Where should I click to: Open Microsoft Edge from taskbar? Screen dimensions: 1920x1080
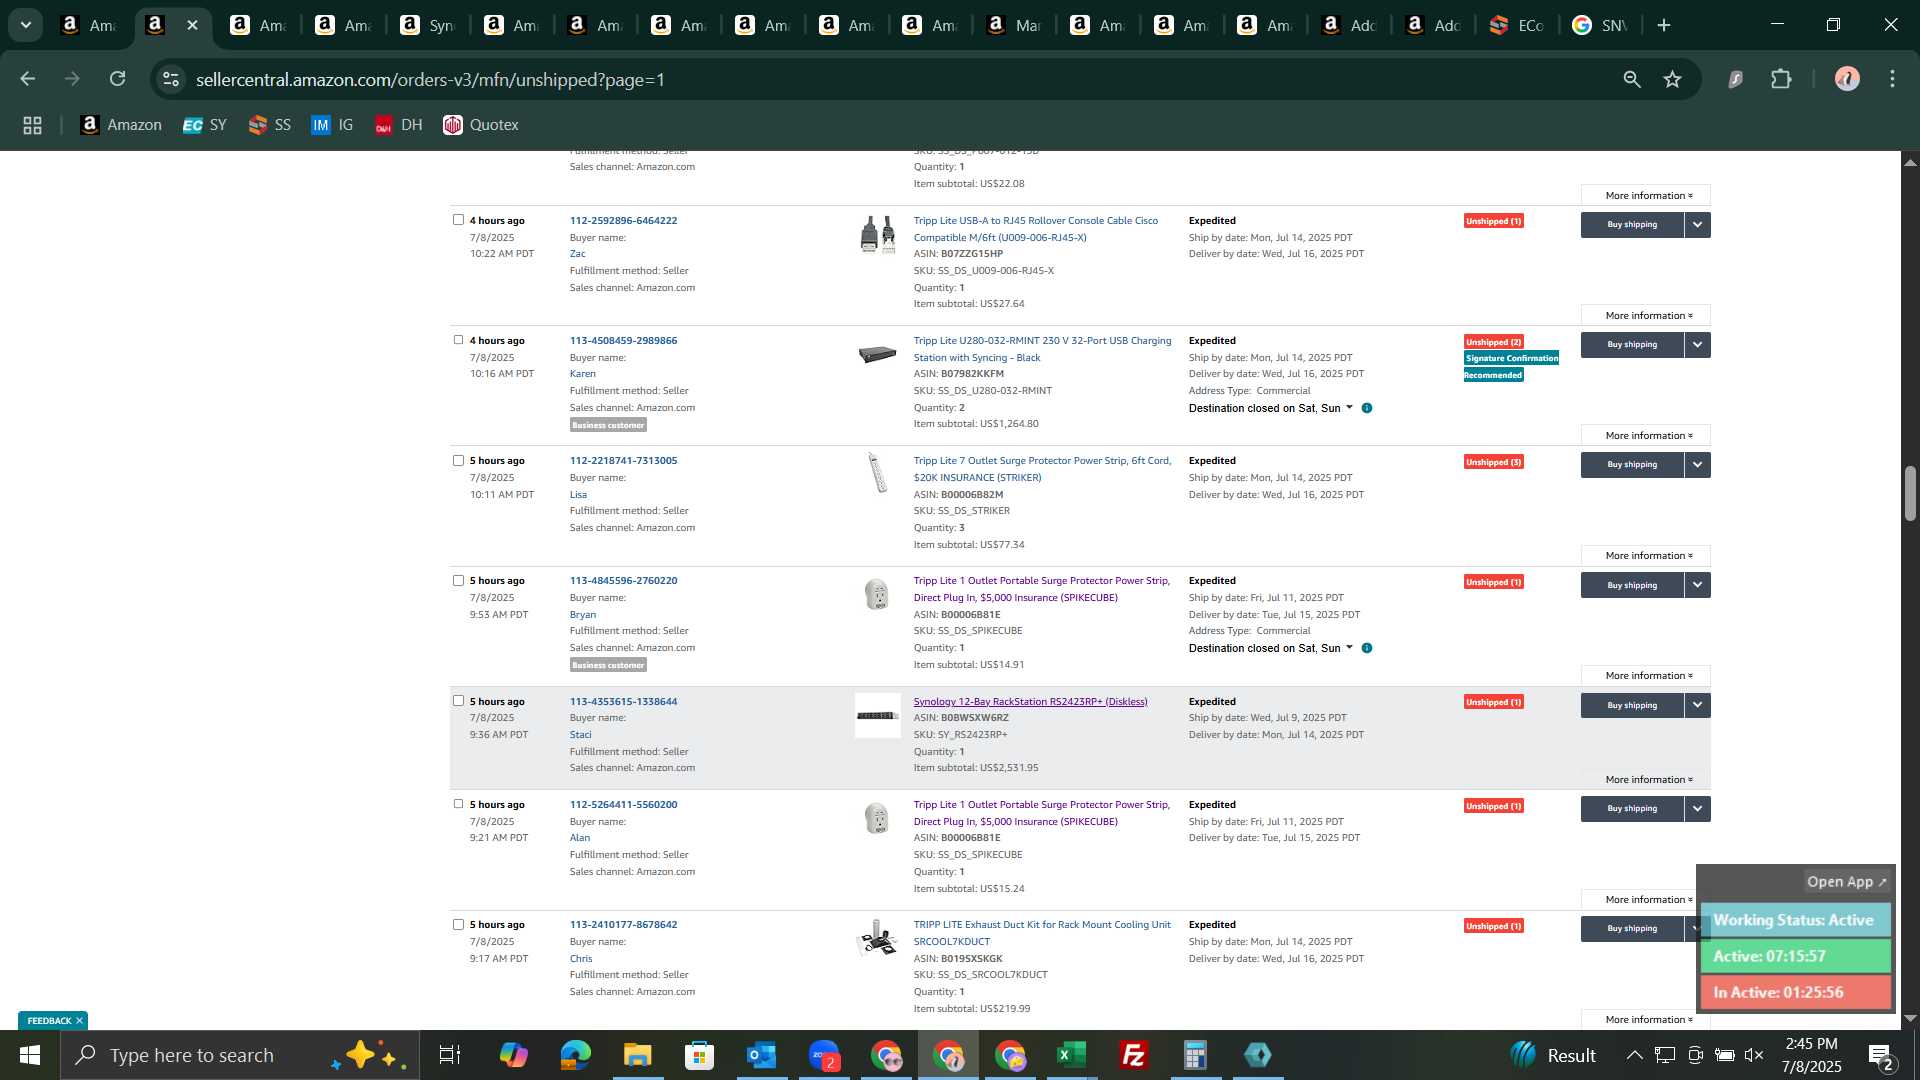(x=575, y=1055)
